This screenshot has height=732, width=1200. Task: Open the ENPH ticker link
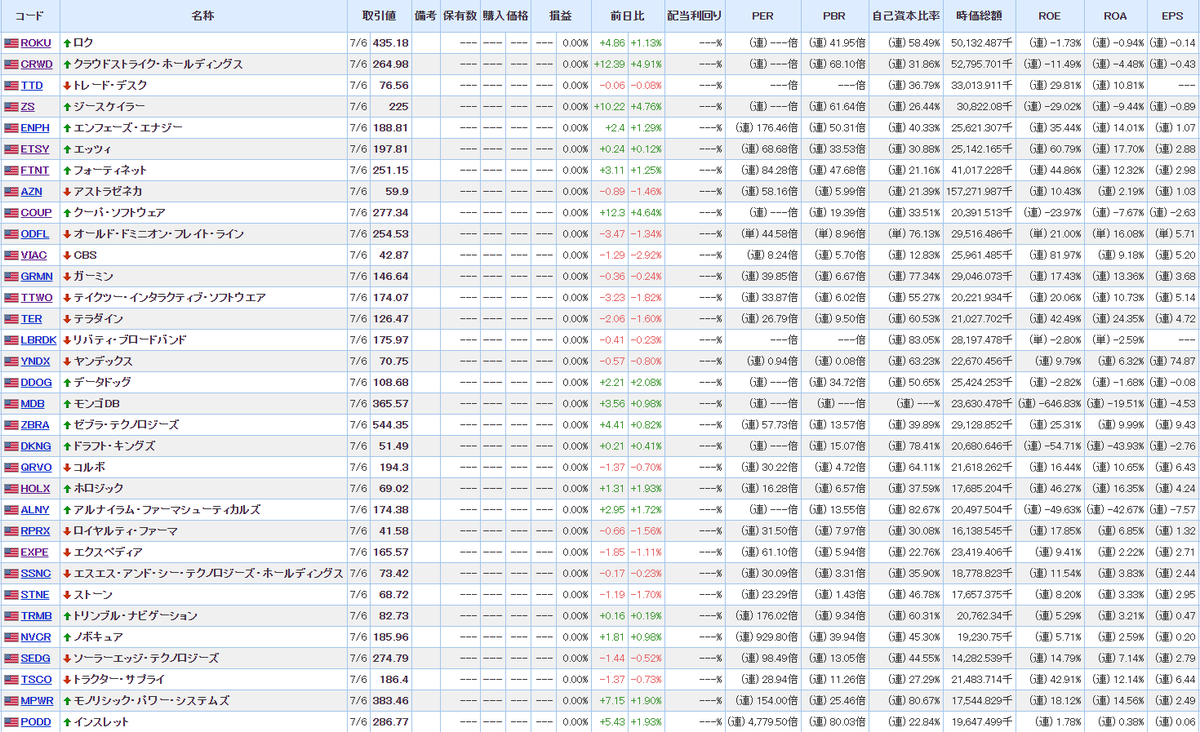pos(36,128)
